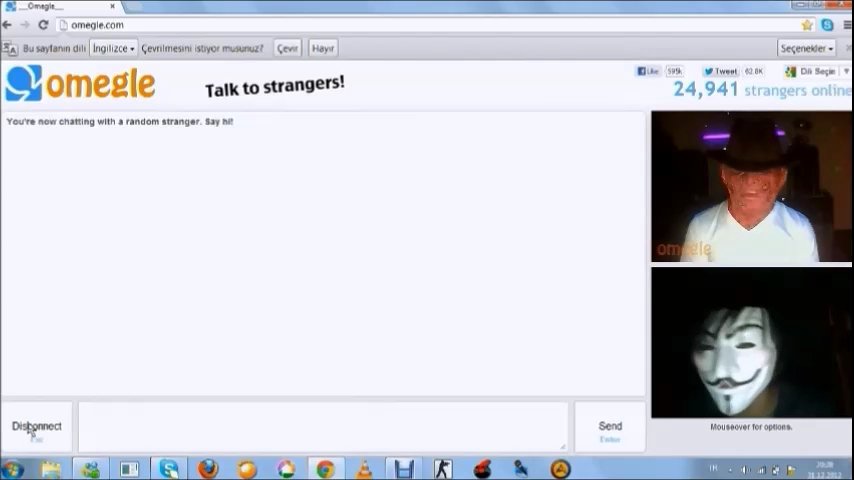Open the İngilizce language dropdown
This screenshot has height=480, width=854.
click(x=113, y=48)
